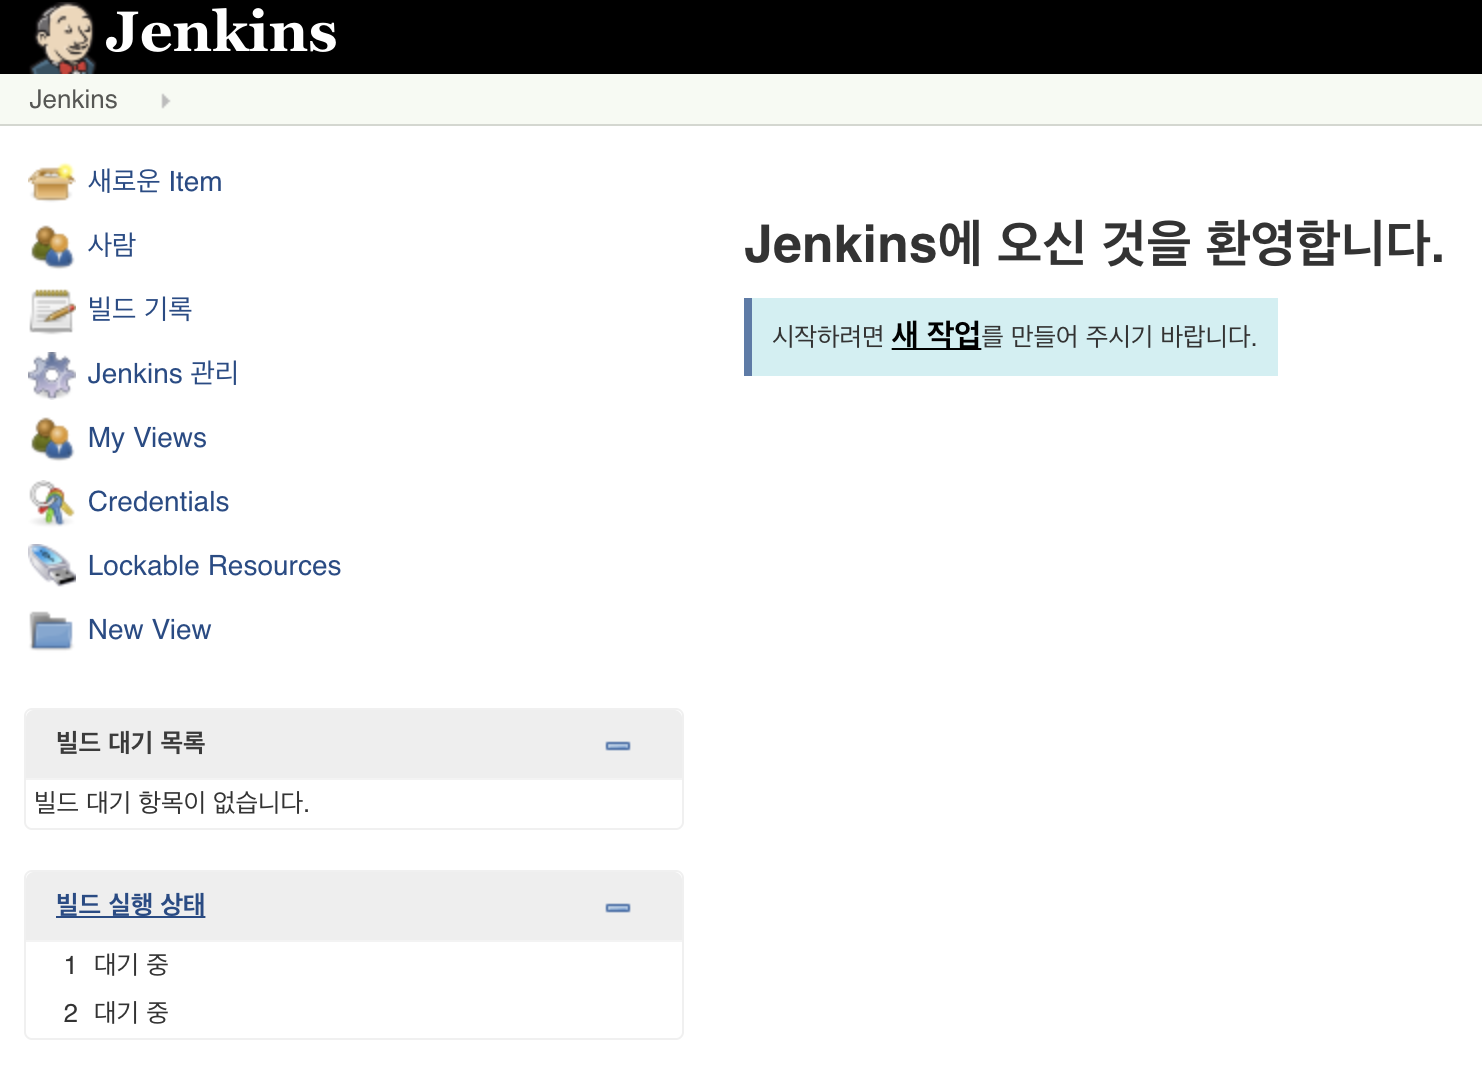
Task: Click the Credentials keys icon
Action: (51, 503)
